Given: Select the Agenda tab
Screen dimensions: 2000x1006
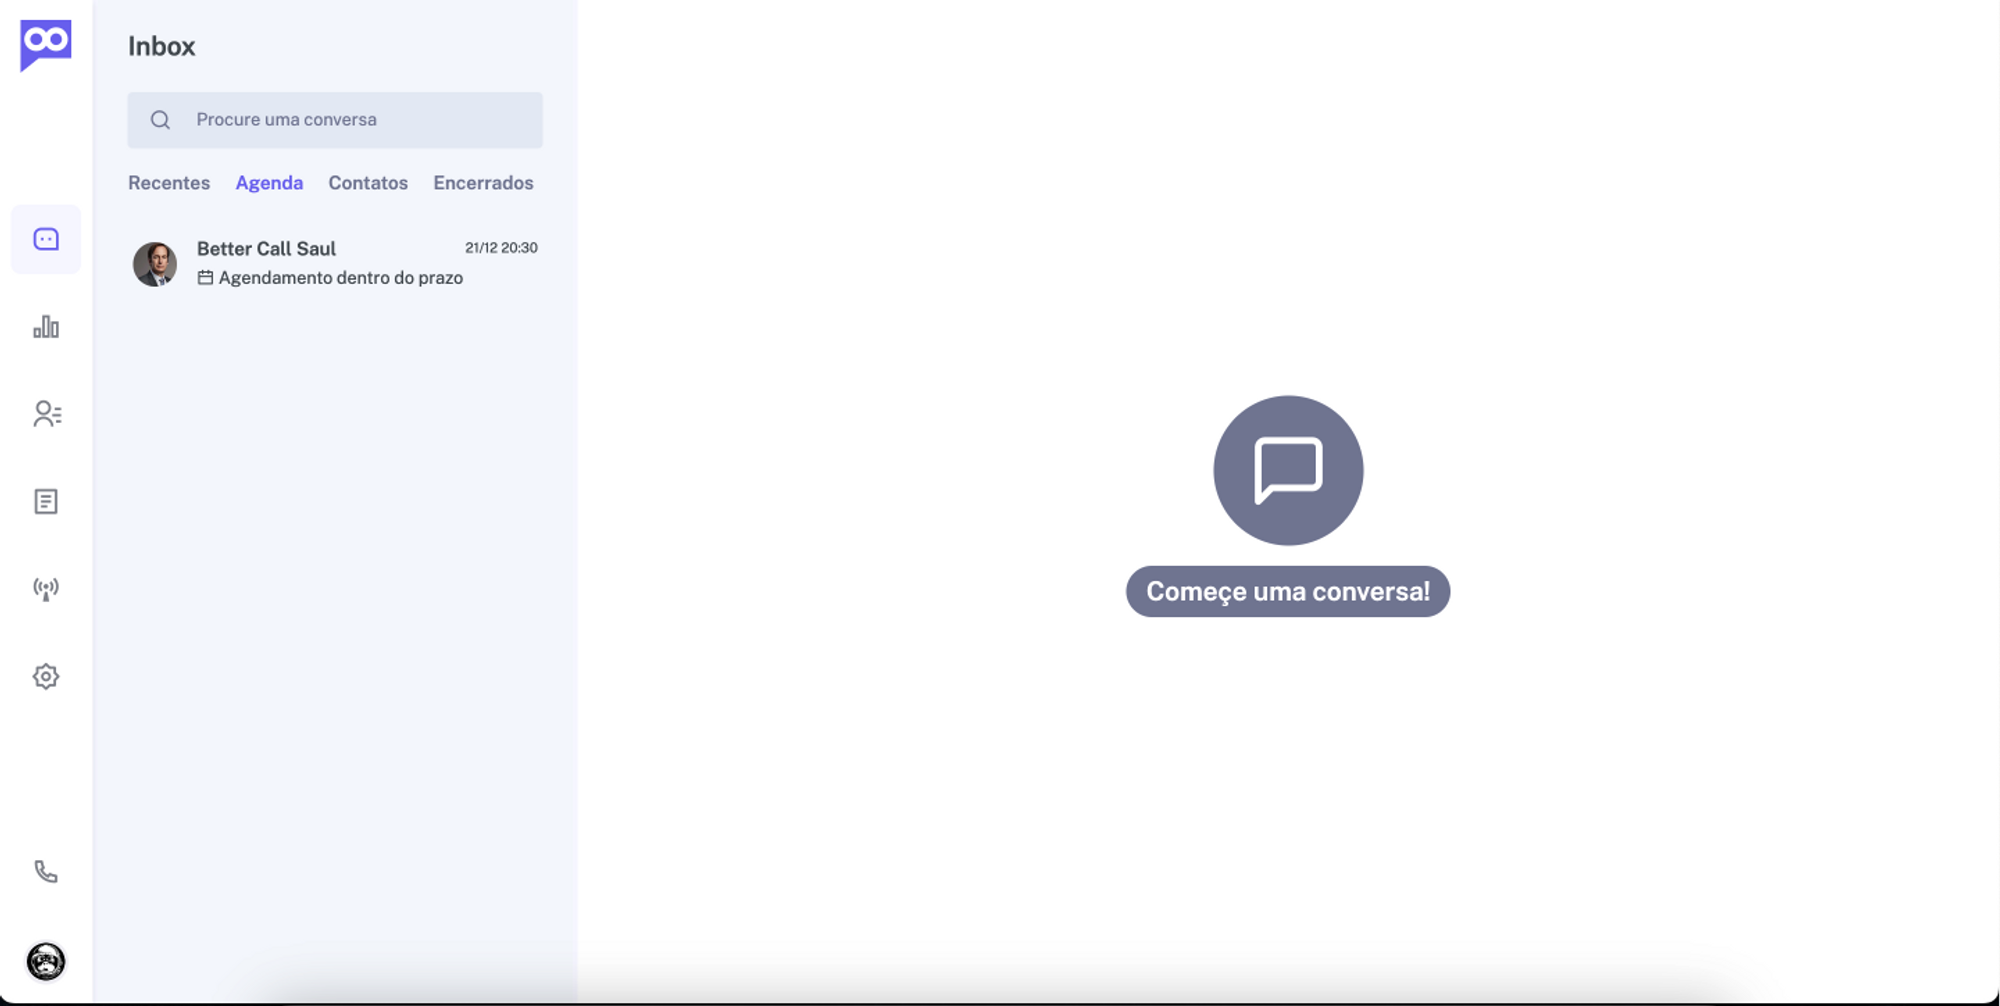Looking at the screenshot, I should tap(269, 183).
